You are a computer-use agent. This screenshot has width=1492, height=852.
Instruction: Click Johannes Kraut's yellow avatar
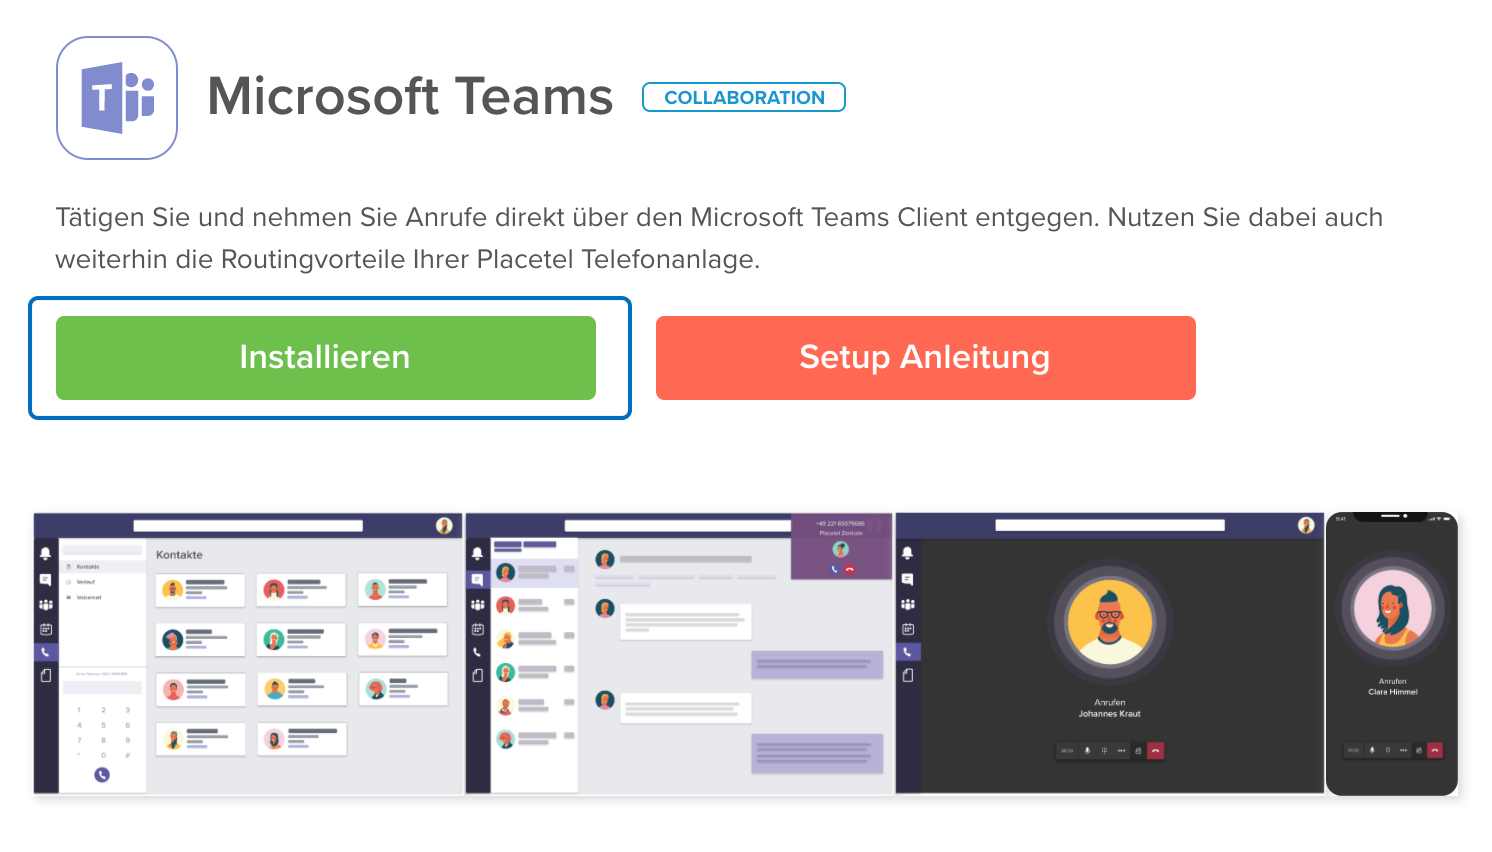[1109, 622]
